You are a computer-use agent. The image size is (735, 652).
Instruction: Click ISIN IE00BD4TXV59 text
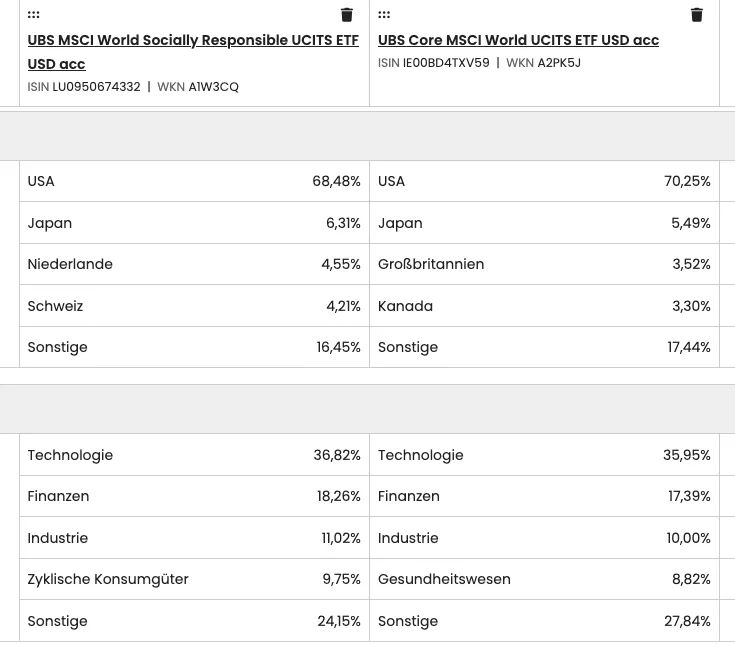[434, 63]
